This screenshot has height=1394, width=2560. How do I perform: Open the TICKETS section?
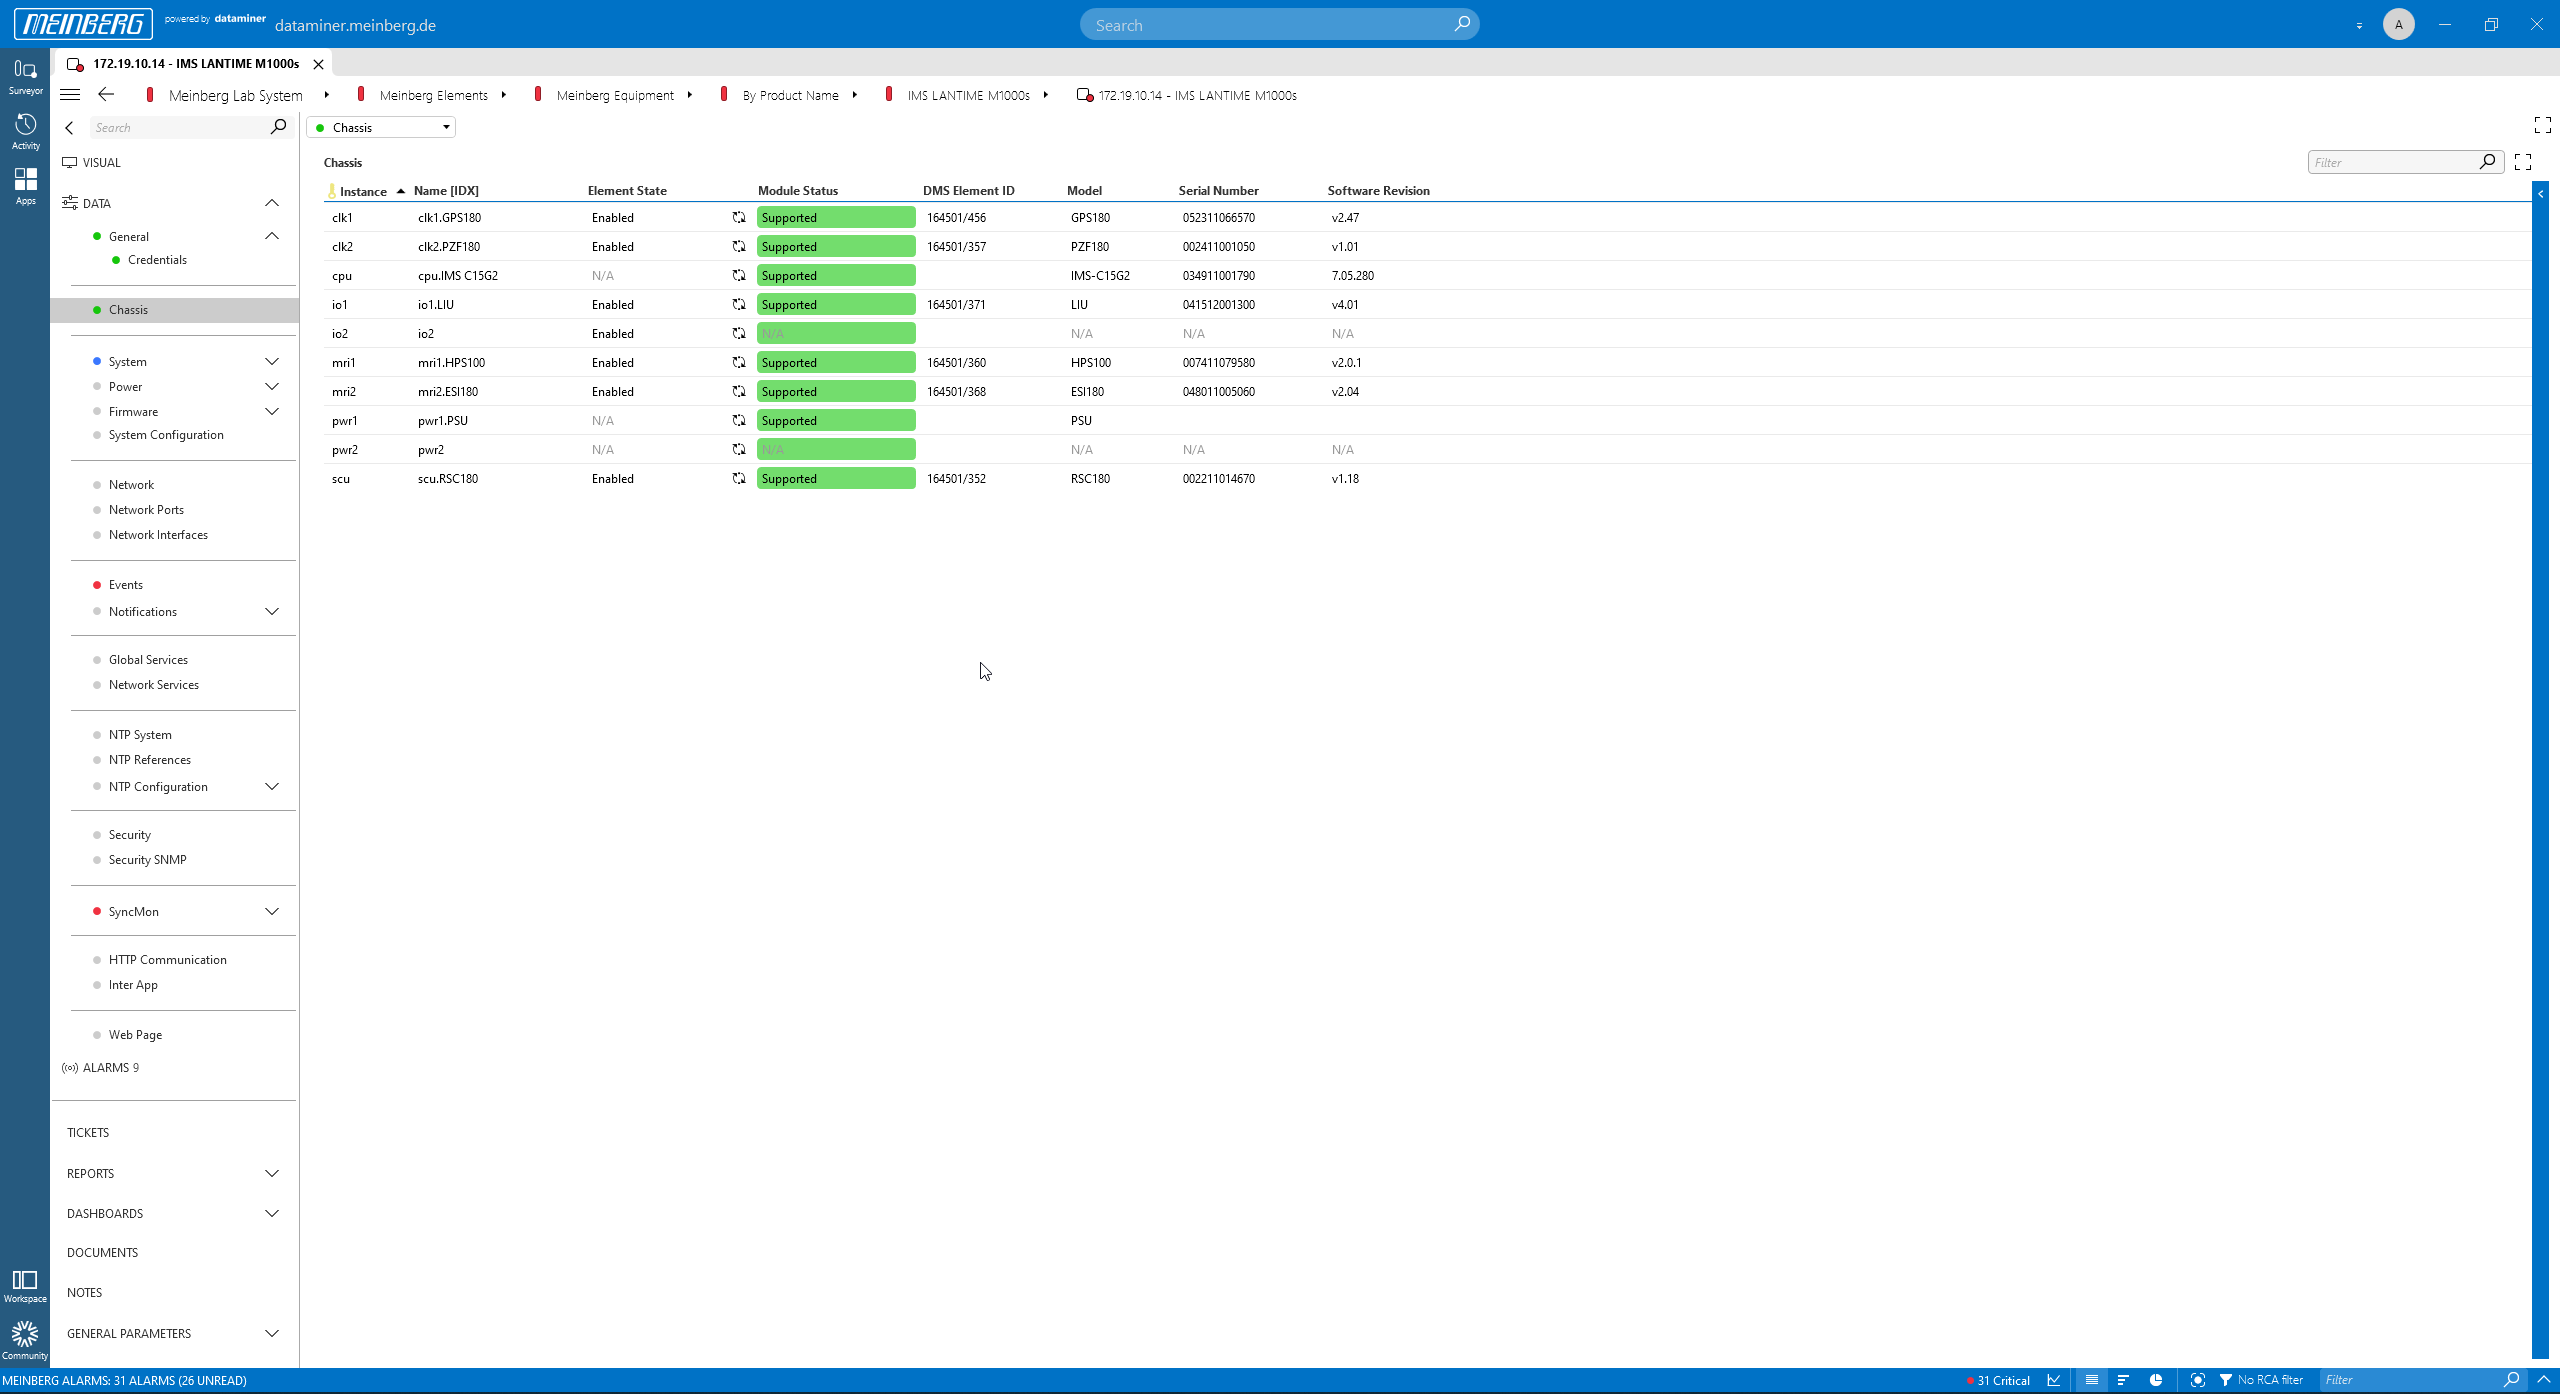point(88,1132)
